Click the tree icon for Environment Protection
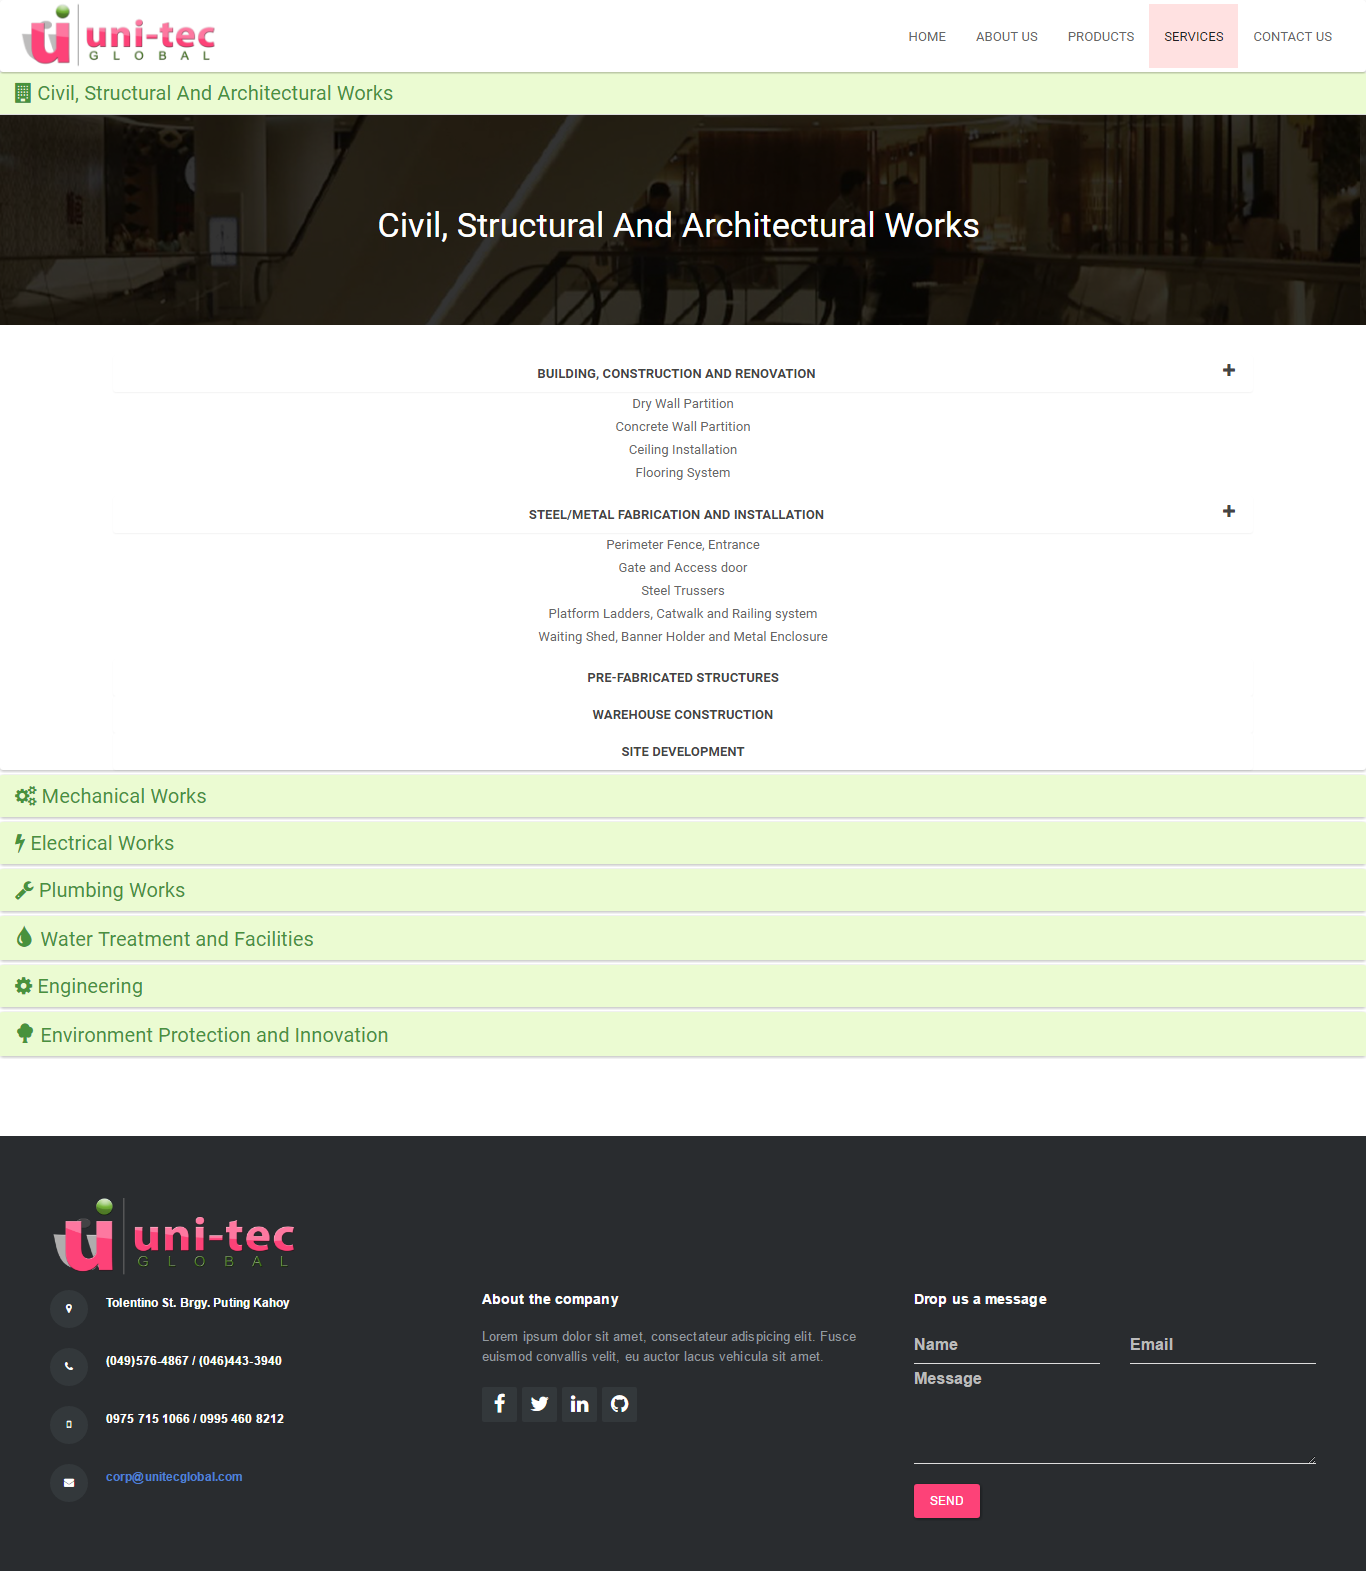Screen dimensions: 1366x1571 tap(25, 1034)
